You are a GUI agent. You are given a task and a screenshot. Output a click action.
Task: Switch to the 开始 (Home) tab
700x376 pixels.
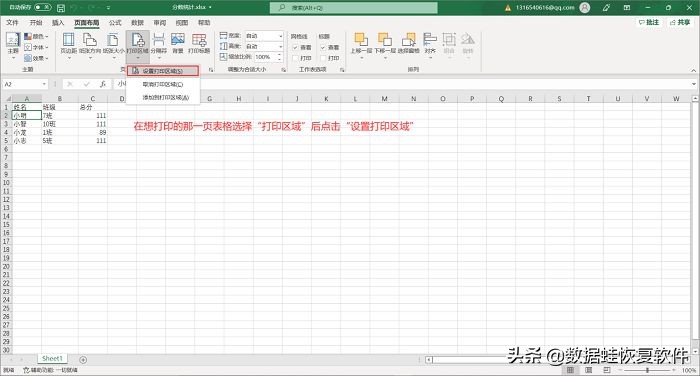(x=36, y=22)
